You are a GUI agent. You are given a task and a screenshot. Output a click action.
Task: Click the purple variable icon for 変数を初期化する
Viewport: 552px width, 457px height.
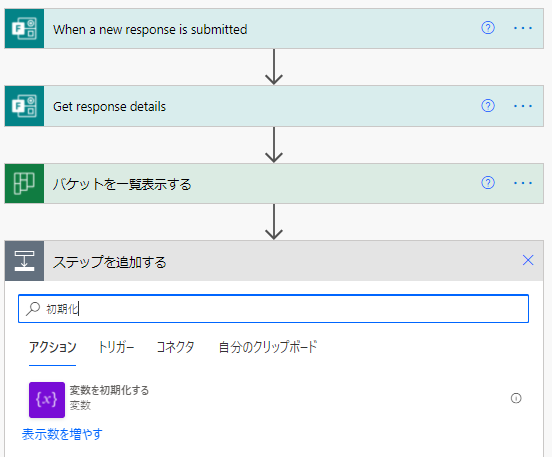point(47,400)
